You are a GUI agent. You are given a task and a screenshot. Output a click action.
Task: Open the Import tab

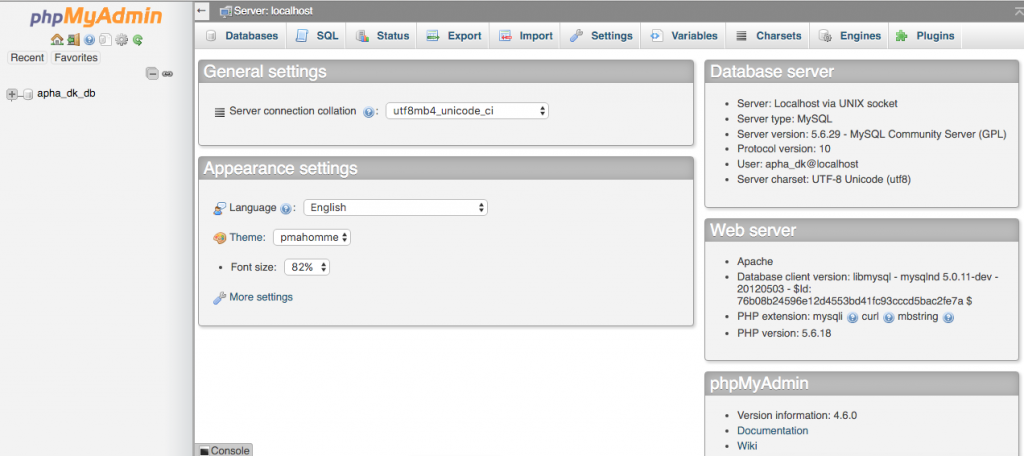pyautogui.click(x=525, y=36)
